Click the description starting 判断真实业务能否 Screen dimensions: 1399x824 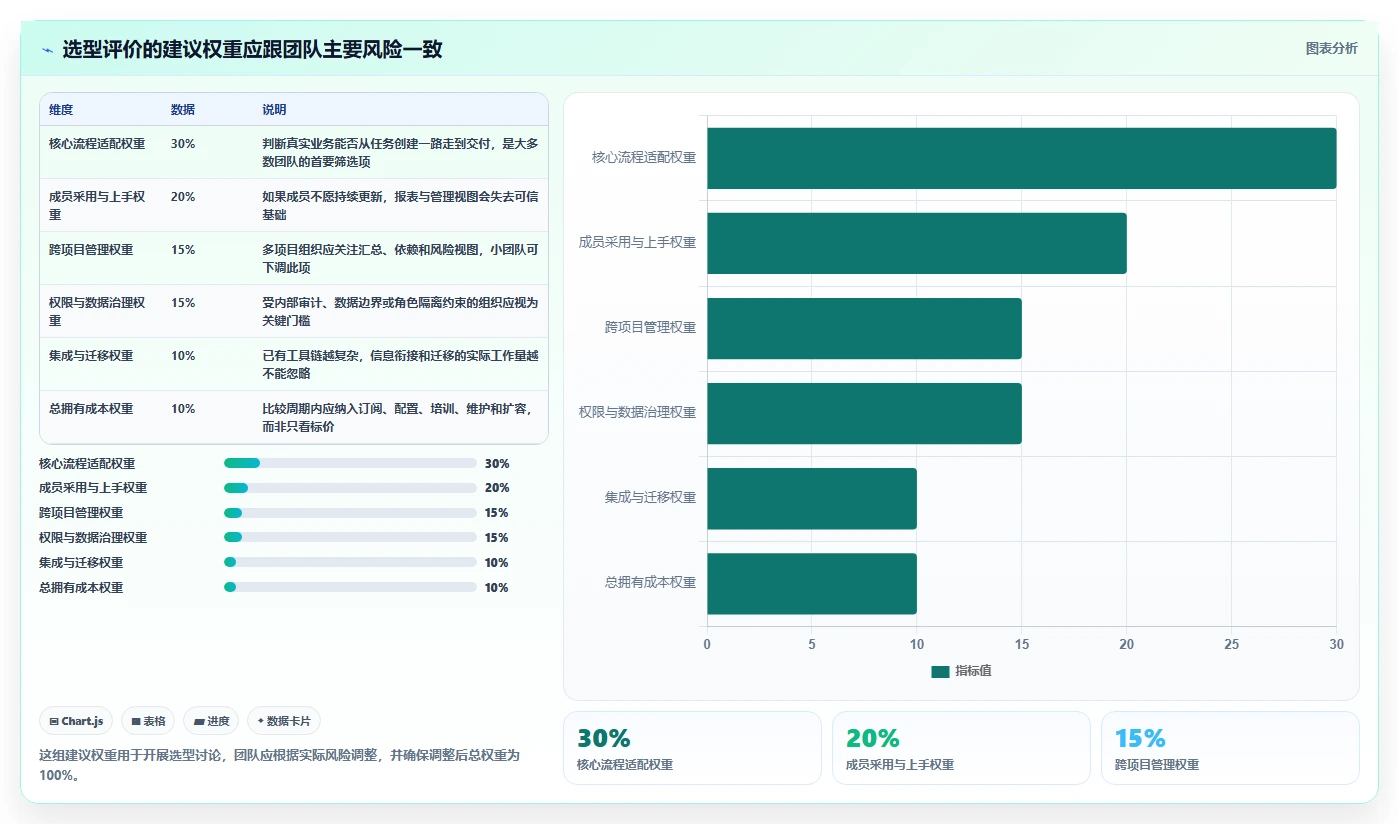[400, 152]
